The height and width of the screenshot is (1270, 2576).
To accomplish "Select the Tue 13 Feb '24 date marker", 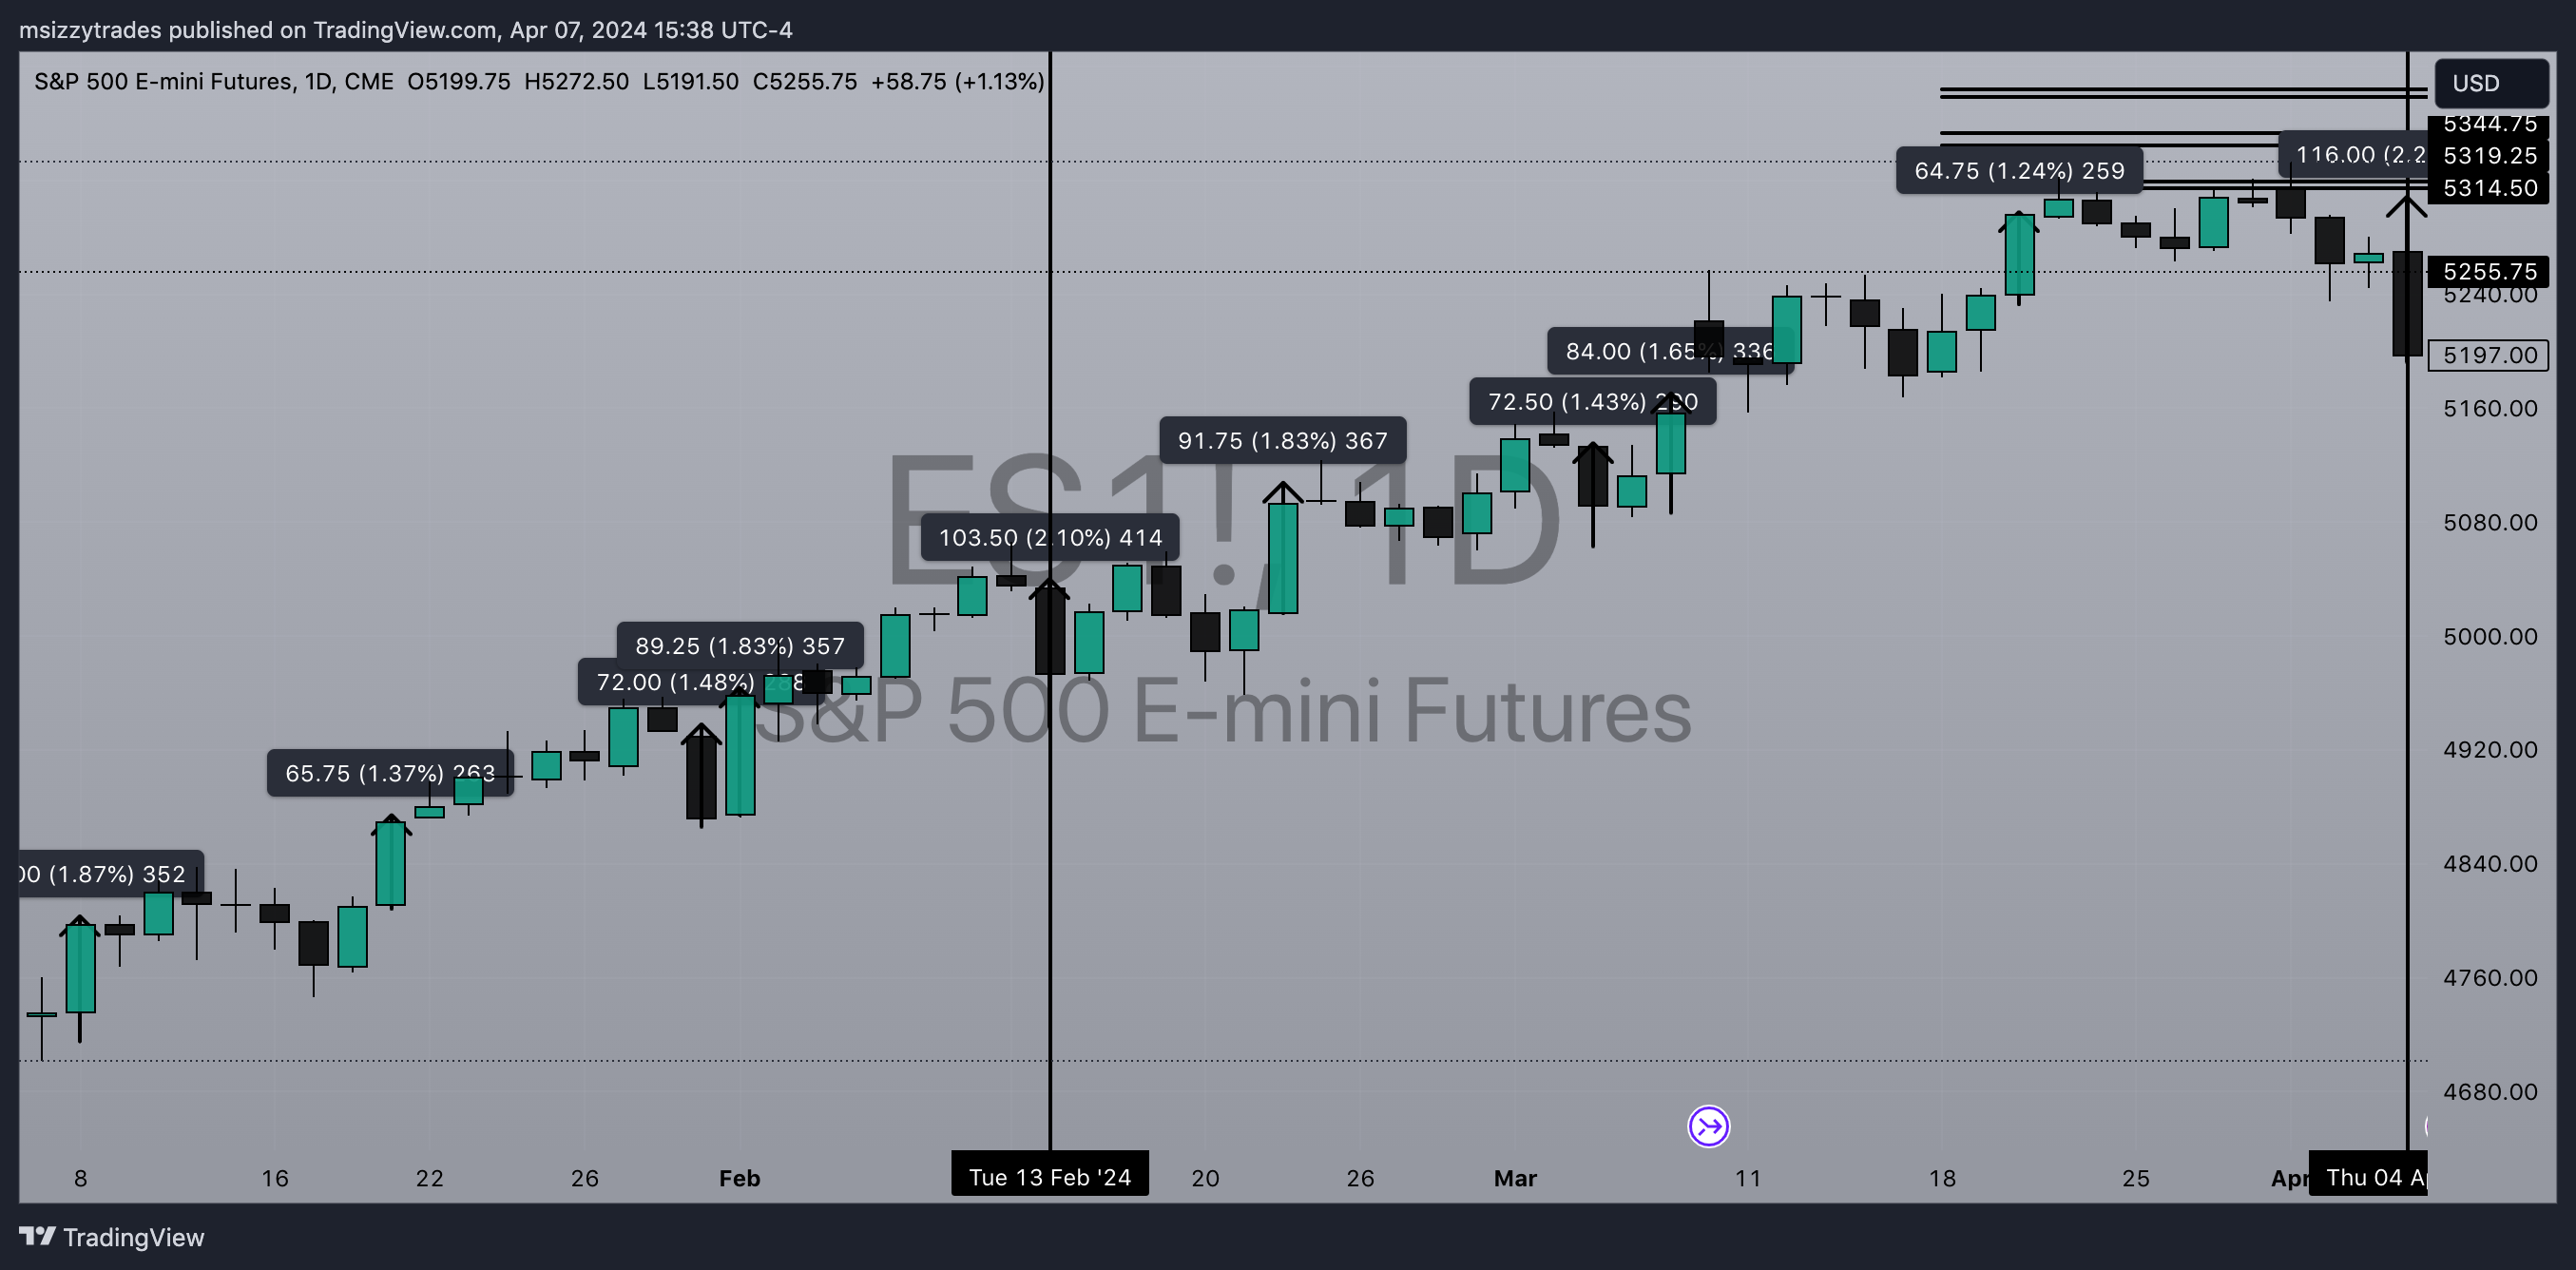I will point(1050,1177).
